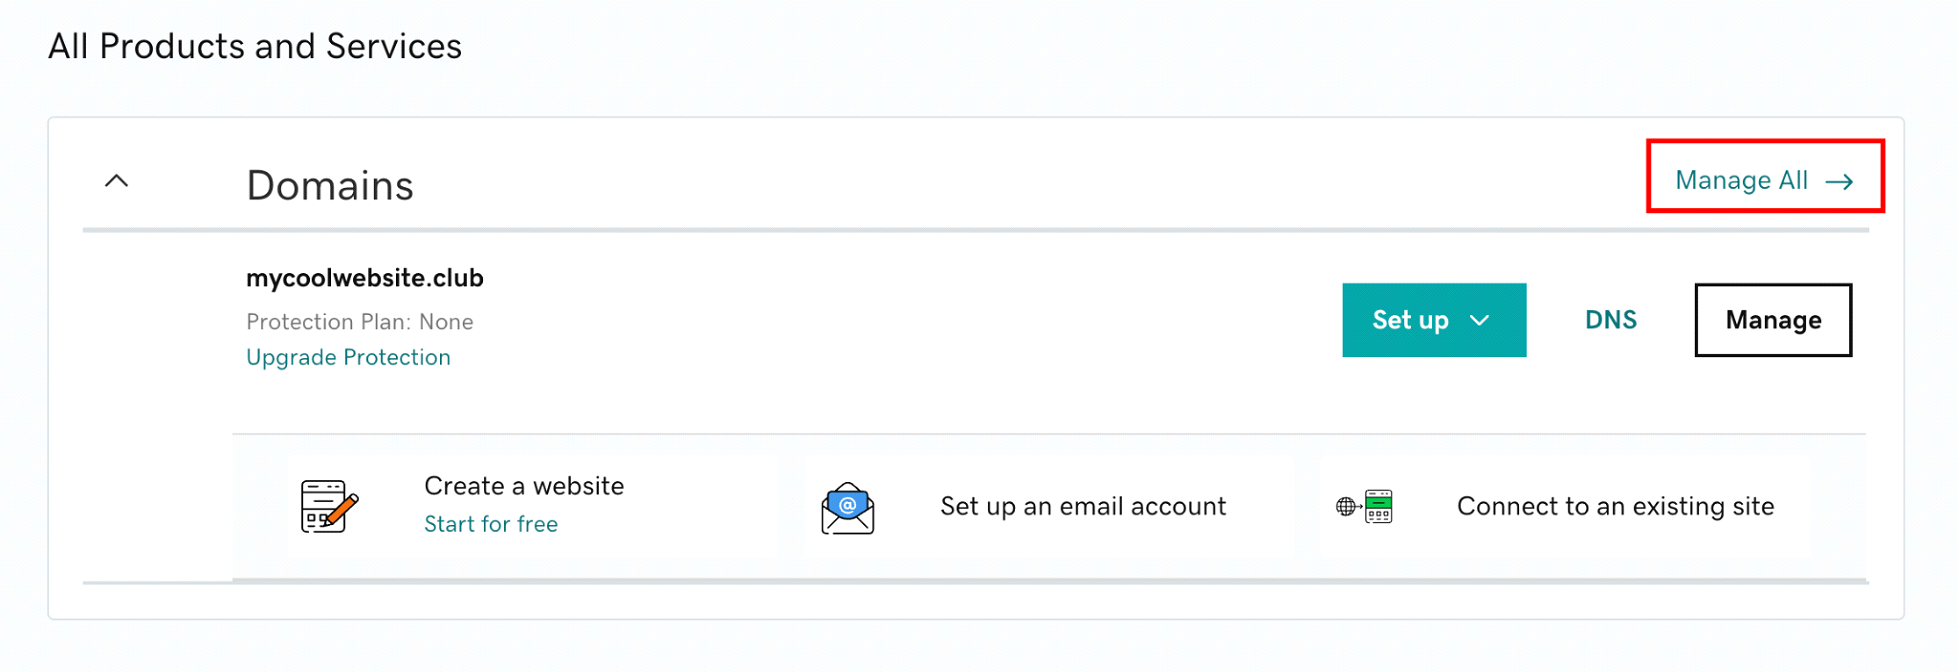1959x672 pixels.
Task: Select the All Products and Services heading
Action: click(x=255, y=45)
